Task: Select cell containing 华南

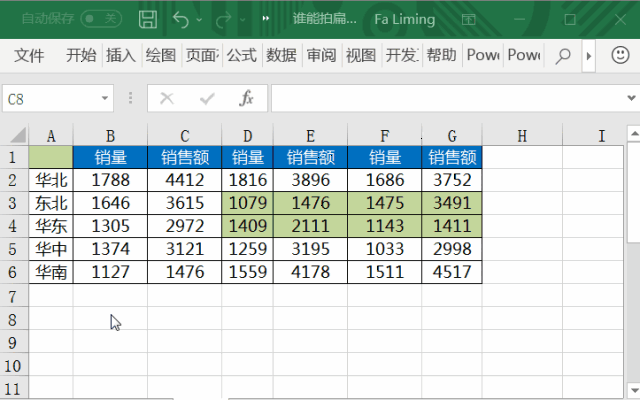Action: tap(51, 272)
